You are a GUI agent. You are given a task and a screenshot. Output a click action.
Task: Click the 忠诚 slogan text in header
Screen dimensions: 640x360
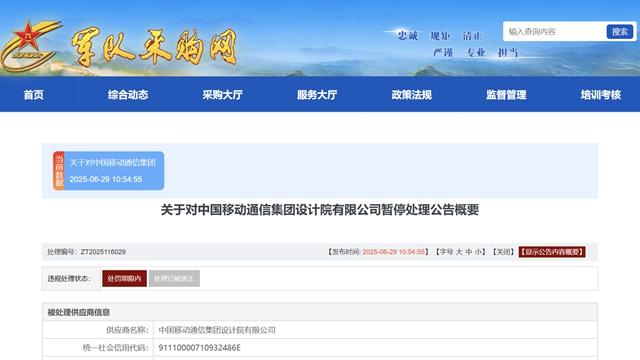[x=408, y=36]
